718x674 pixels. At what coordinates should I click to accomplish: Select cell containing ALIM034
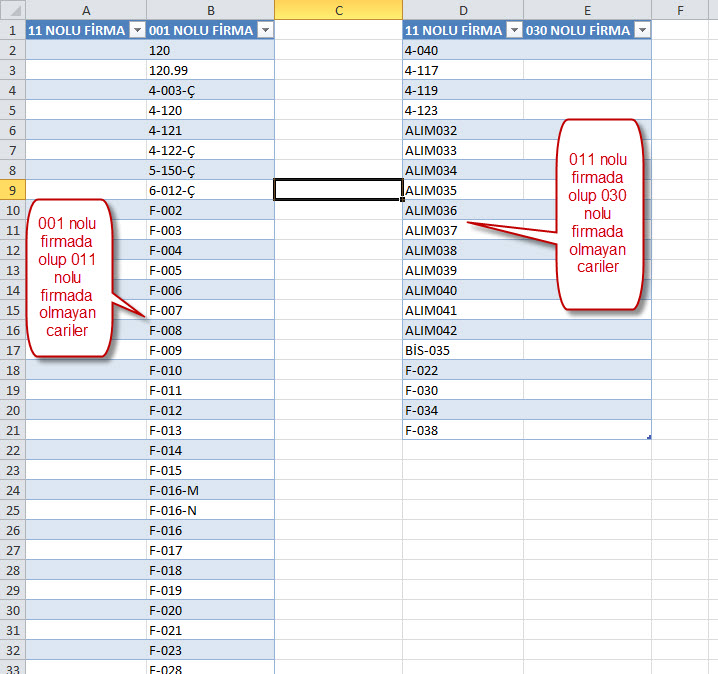pyautogui.click(x=463, y=170)
